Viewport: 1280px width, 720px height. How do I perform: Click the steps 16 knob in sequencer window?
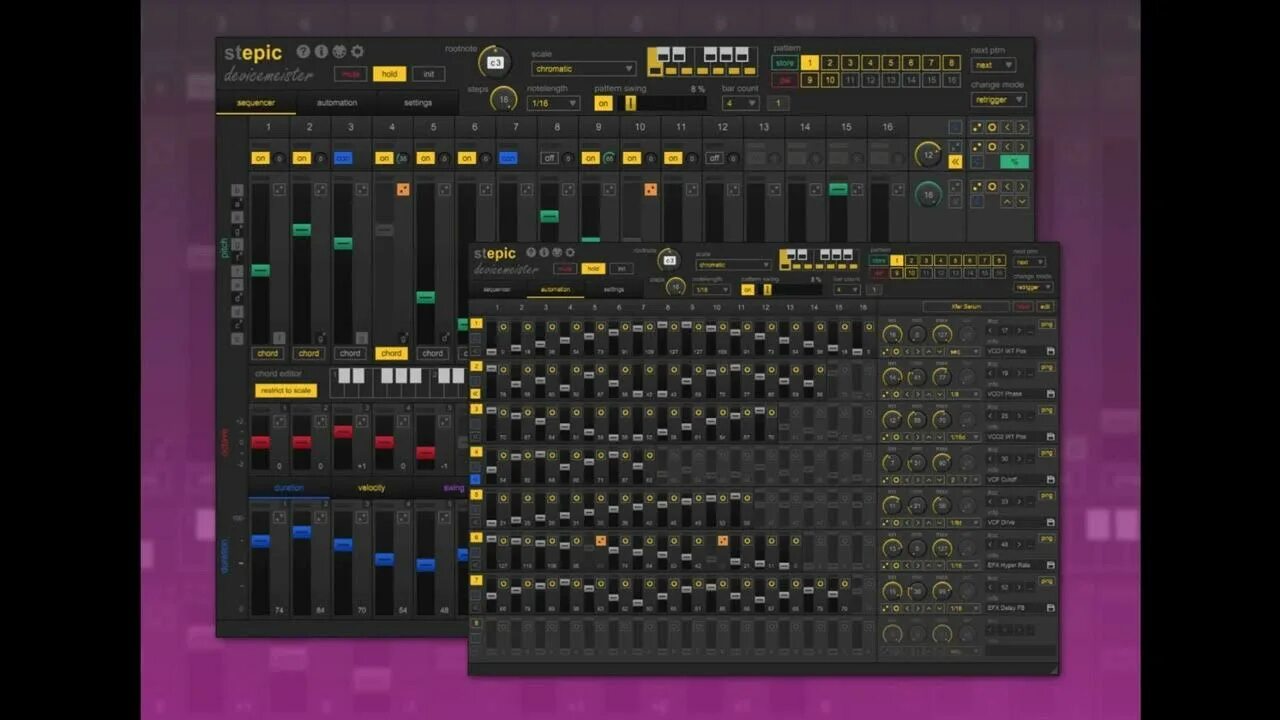click(503, 99)
